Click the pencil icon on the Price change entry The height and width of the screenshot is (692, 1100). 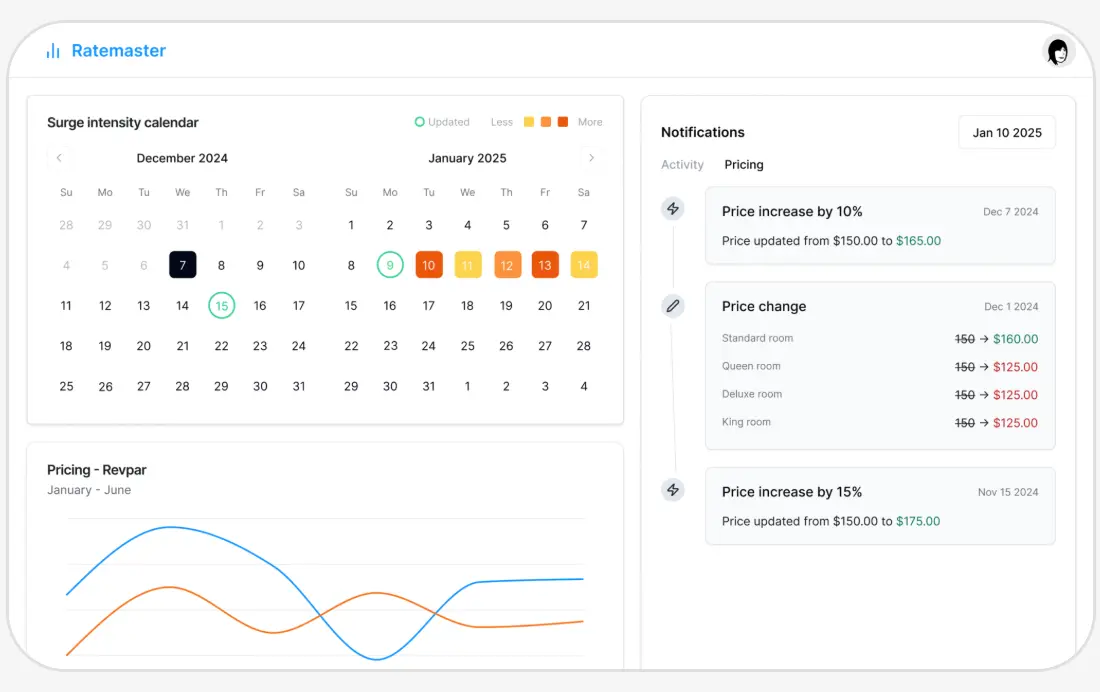pos(673,306)
